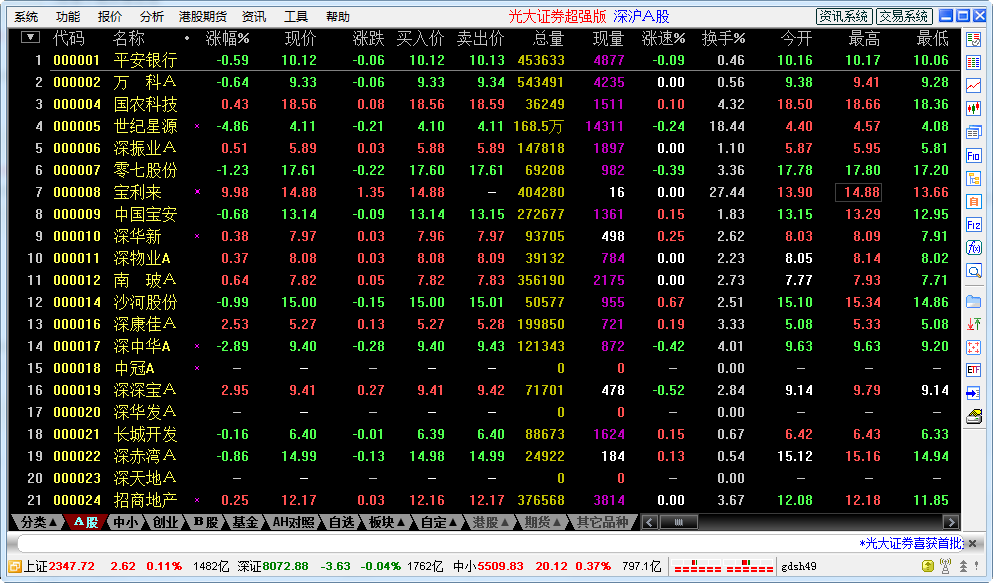The width and height of the screenshot is (993, 583).
Task: Open the 报价 menu
Action: (x=110, y=17)
